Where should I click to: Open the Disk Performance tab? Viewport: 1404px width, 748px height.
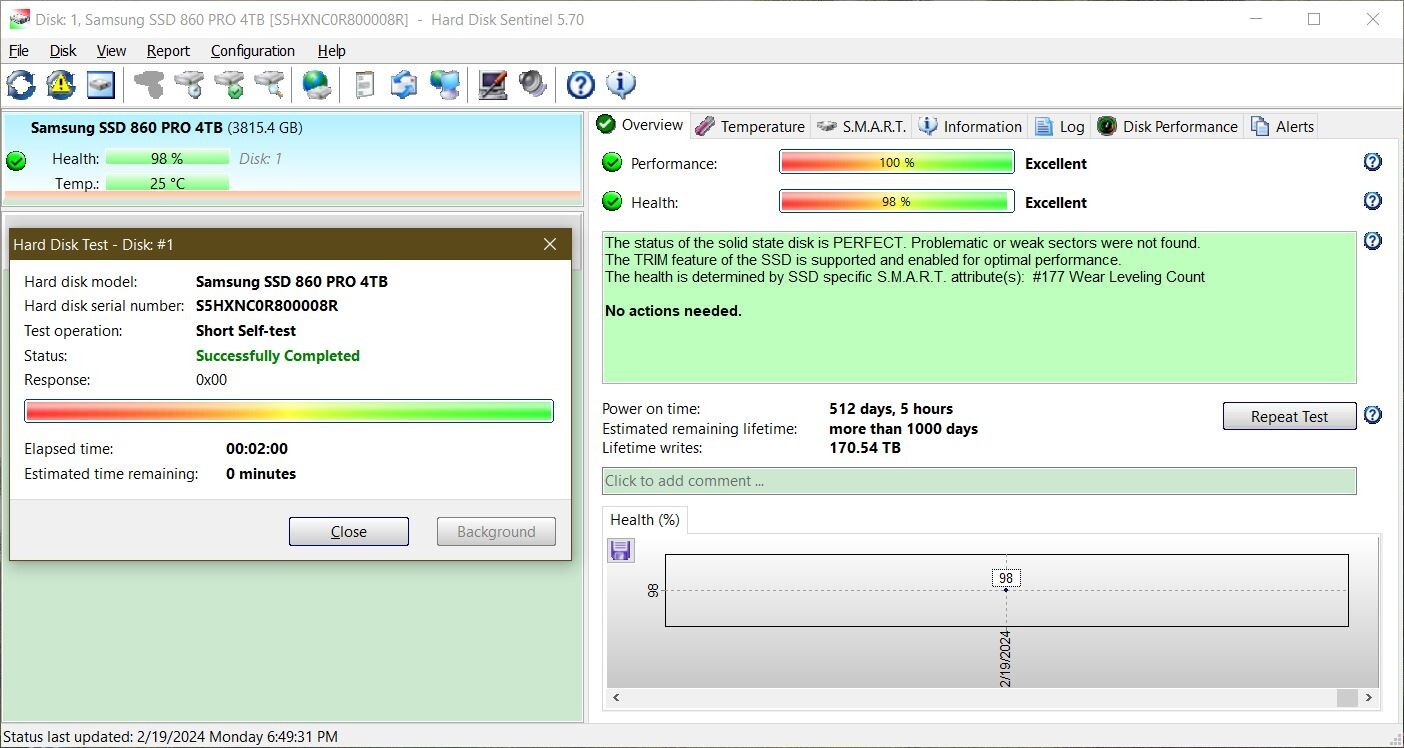(1167, 126)
